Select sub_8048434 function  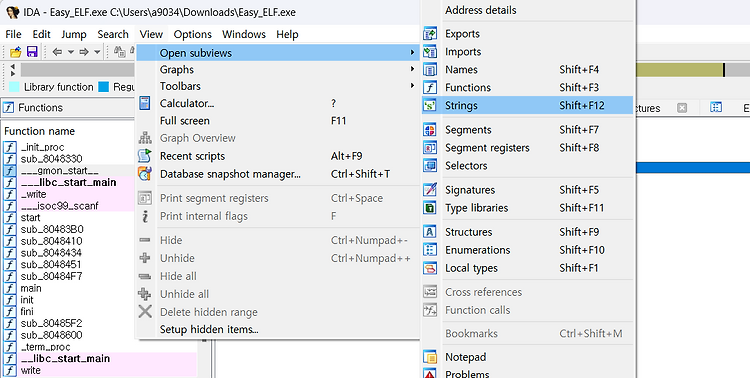(x=51, y=253)
